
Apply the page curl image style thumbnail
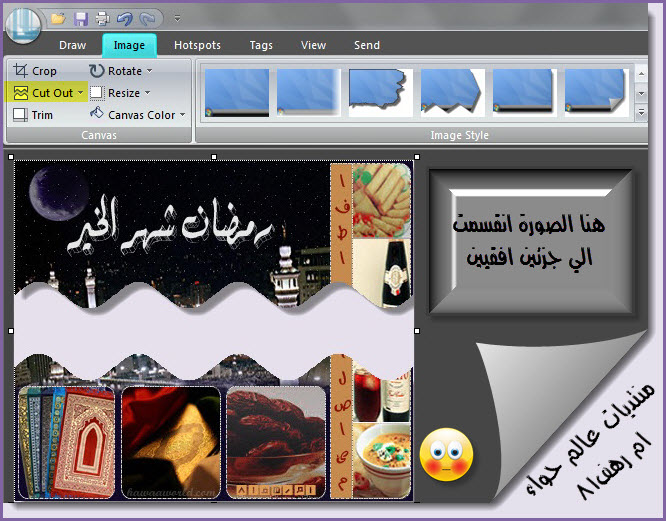597,90
